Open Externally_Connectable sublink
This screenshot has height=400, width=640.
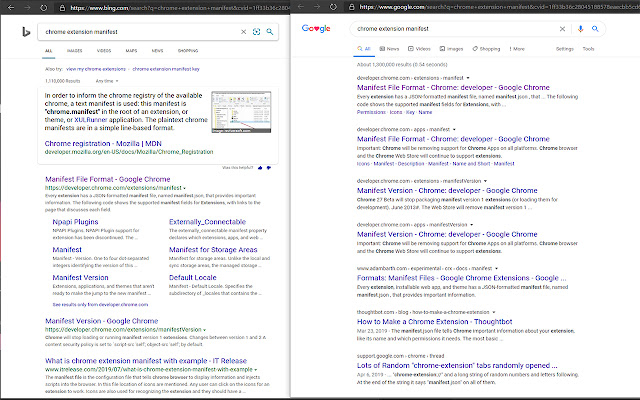[x=207, y=222]
